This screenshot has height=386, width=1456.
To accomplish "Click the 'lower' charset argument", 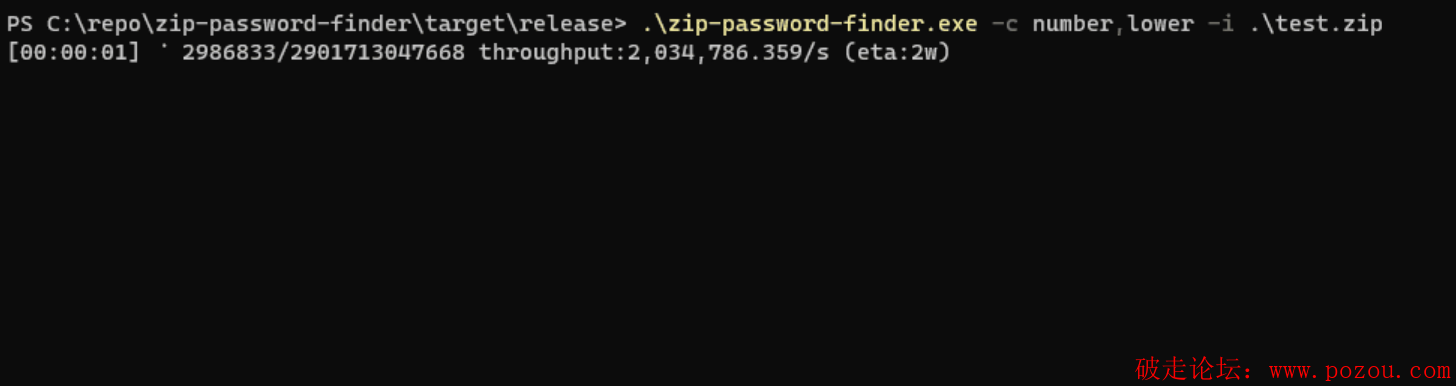I will tap(1160, 24).
